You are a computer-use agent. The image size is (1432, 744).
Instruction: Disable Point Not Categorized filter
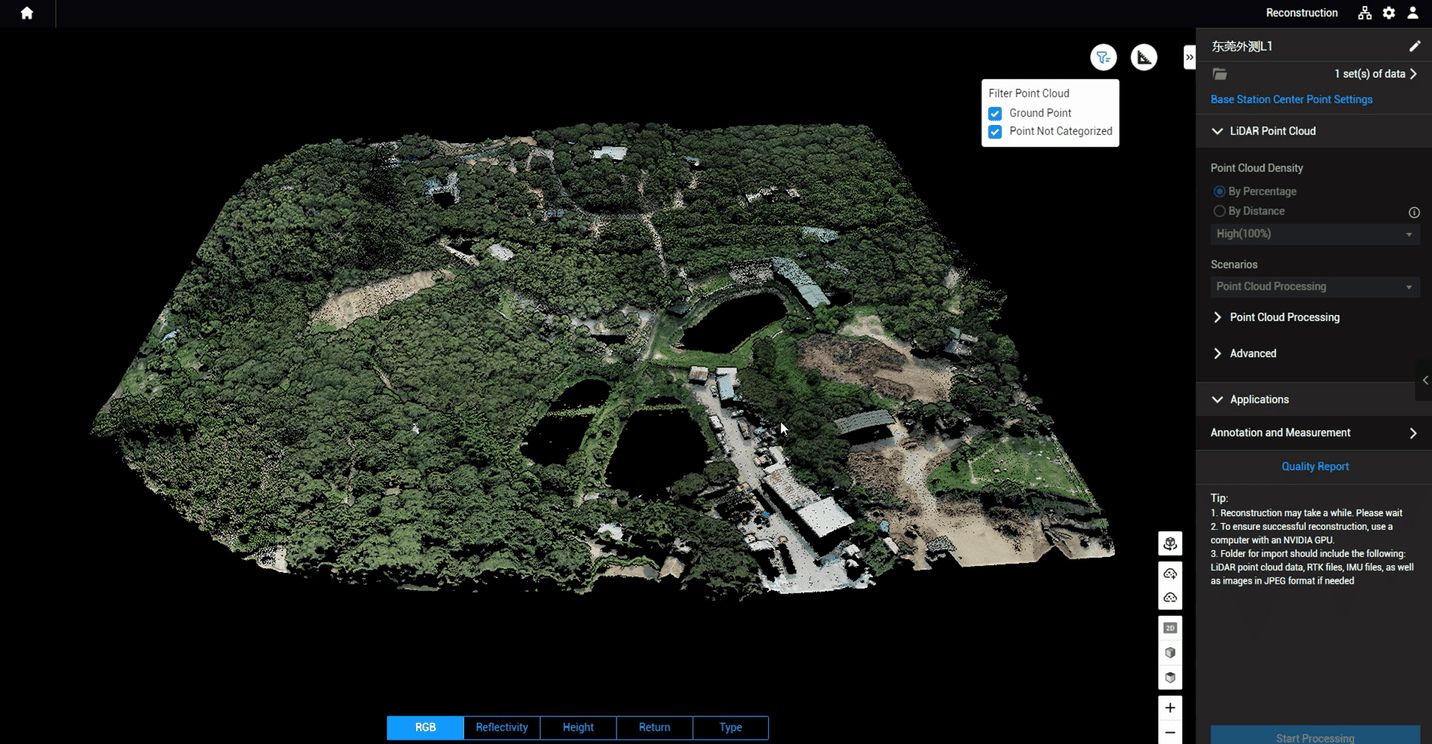tap(995, 131)
